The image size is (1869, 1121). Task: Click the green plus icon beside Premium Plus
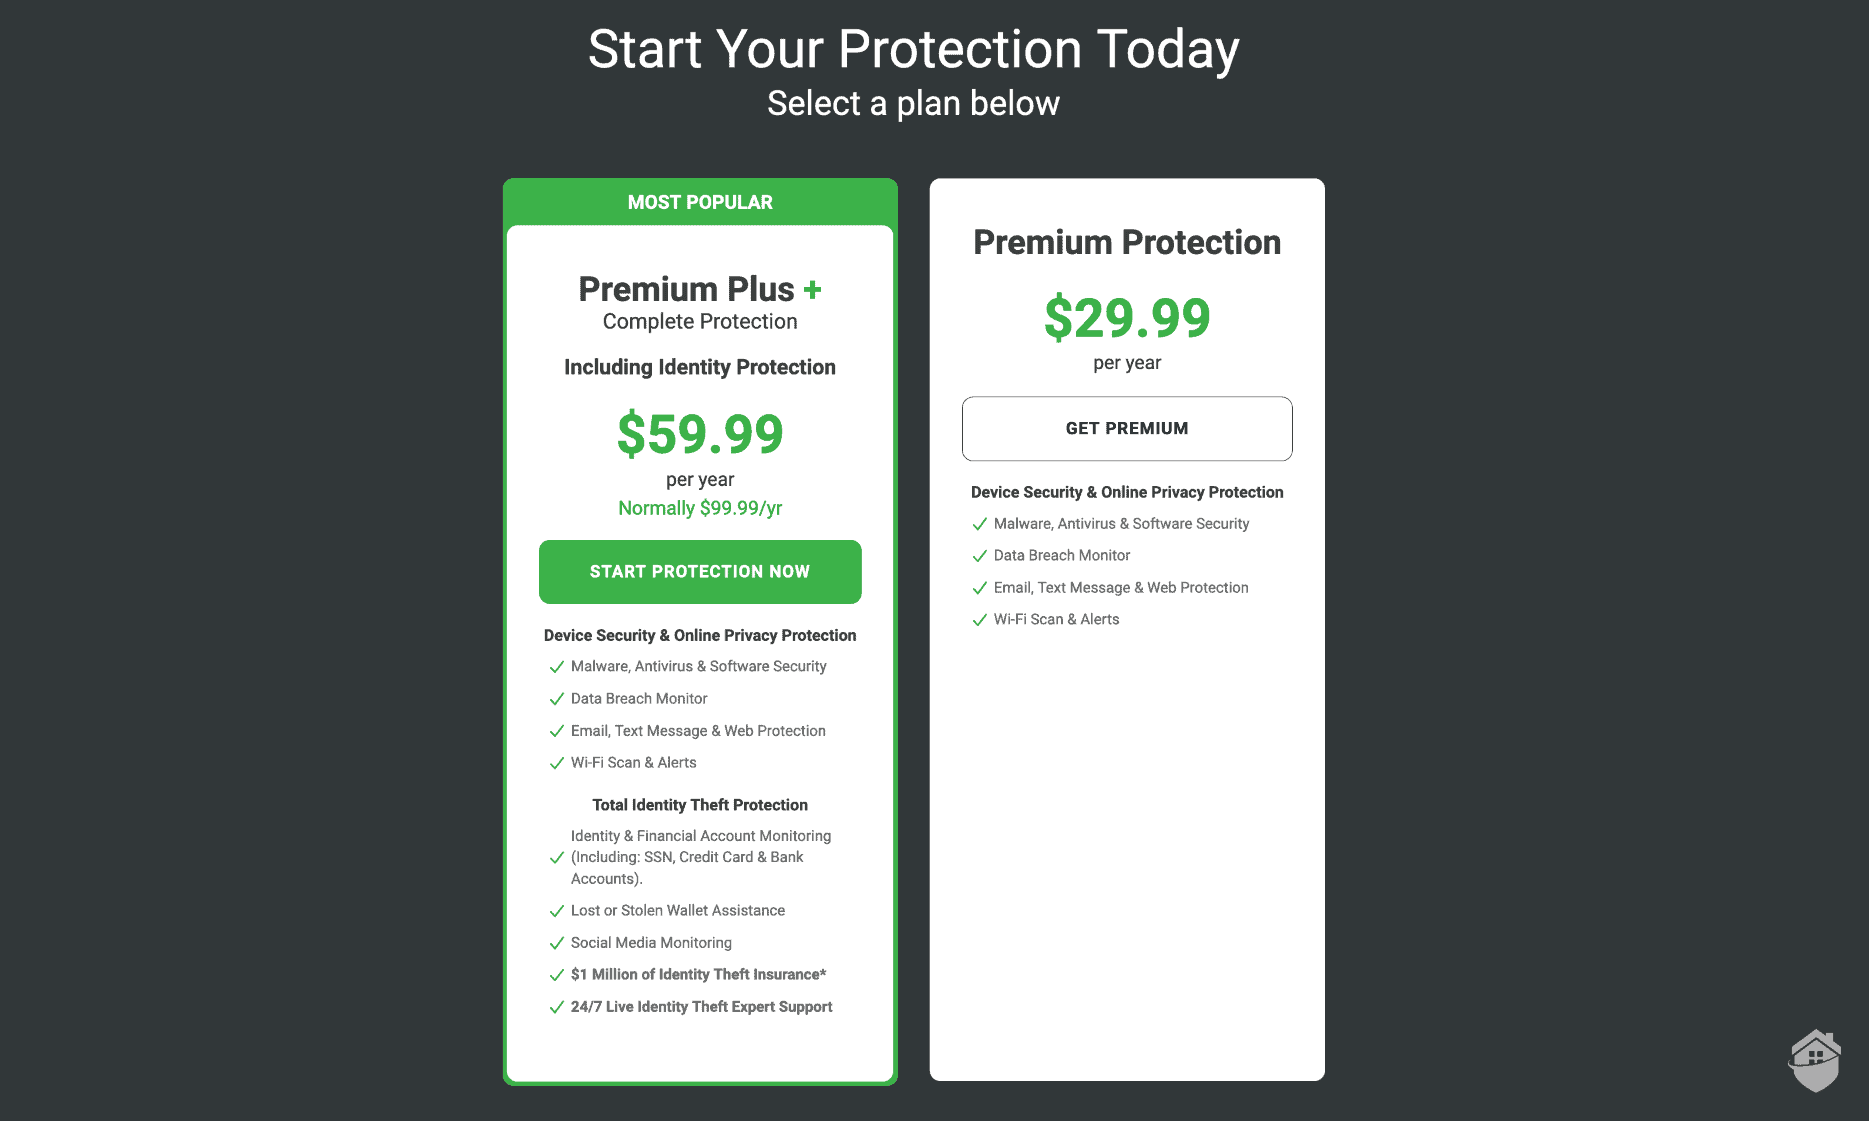813,290
